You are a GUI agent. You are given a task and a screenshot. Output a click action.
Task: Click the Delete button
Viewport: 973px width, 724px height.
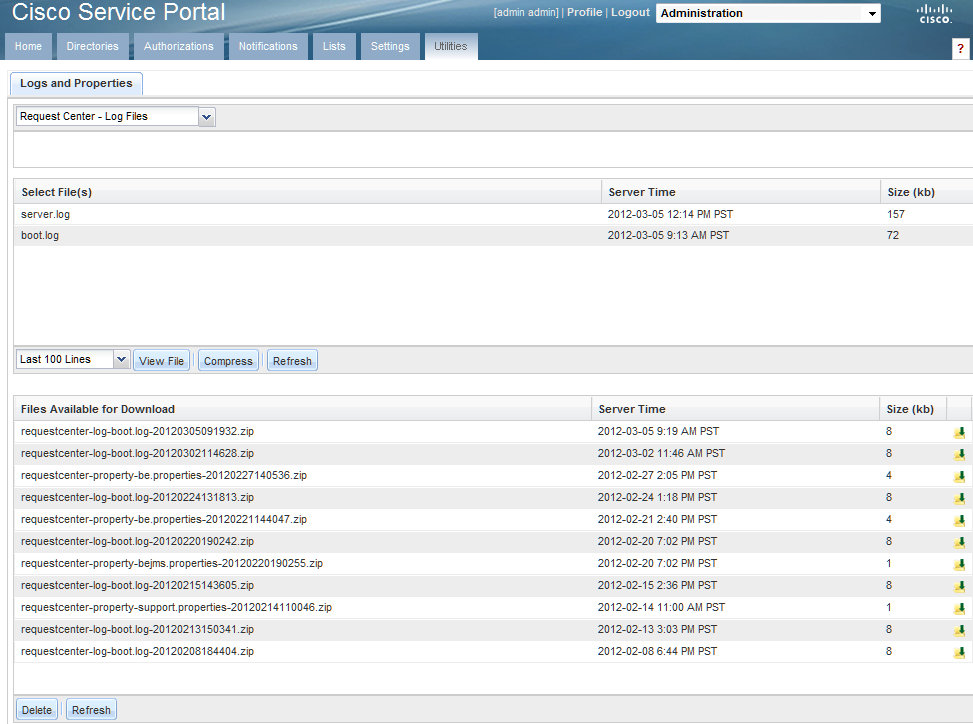(x=37, y=710)
